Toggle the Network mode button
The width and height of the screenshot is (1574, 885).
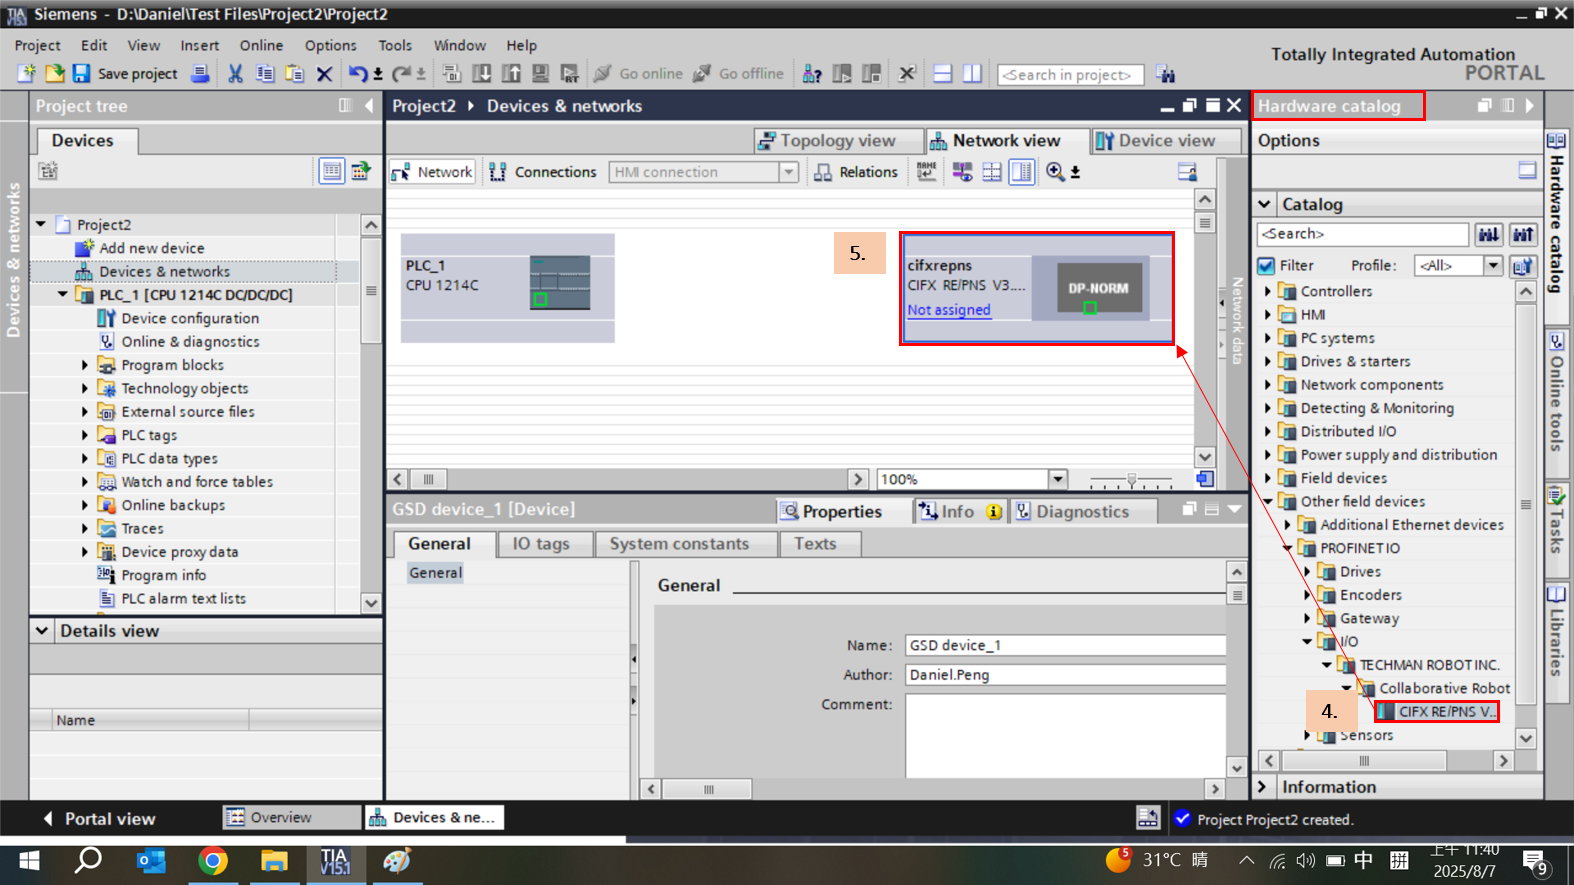tap(433, 172)
